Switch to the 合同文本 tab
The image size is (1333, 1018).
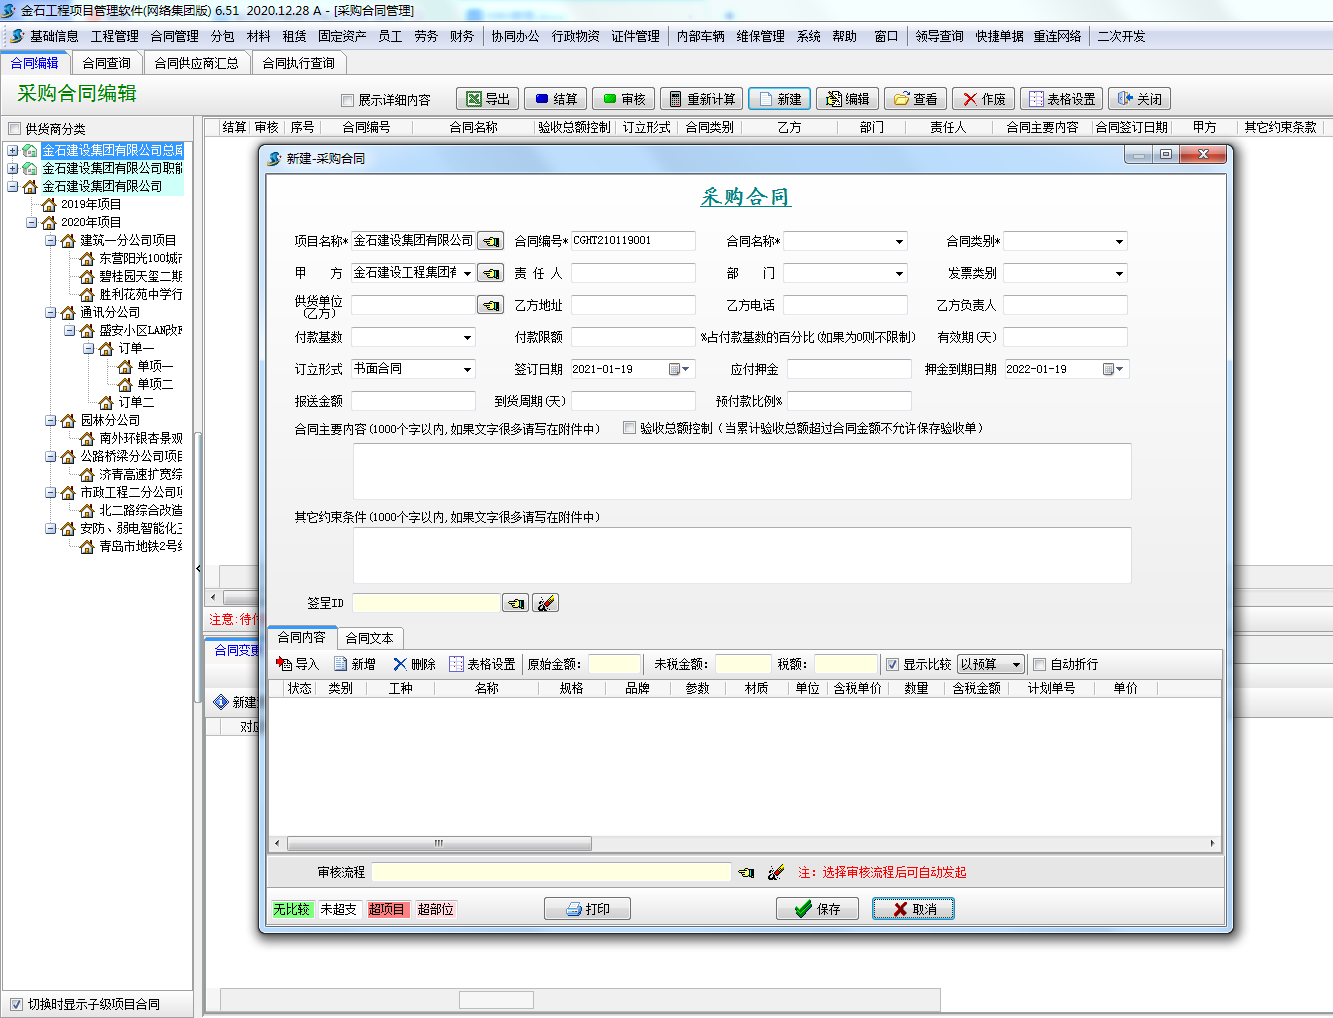[369, 638]
